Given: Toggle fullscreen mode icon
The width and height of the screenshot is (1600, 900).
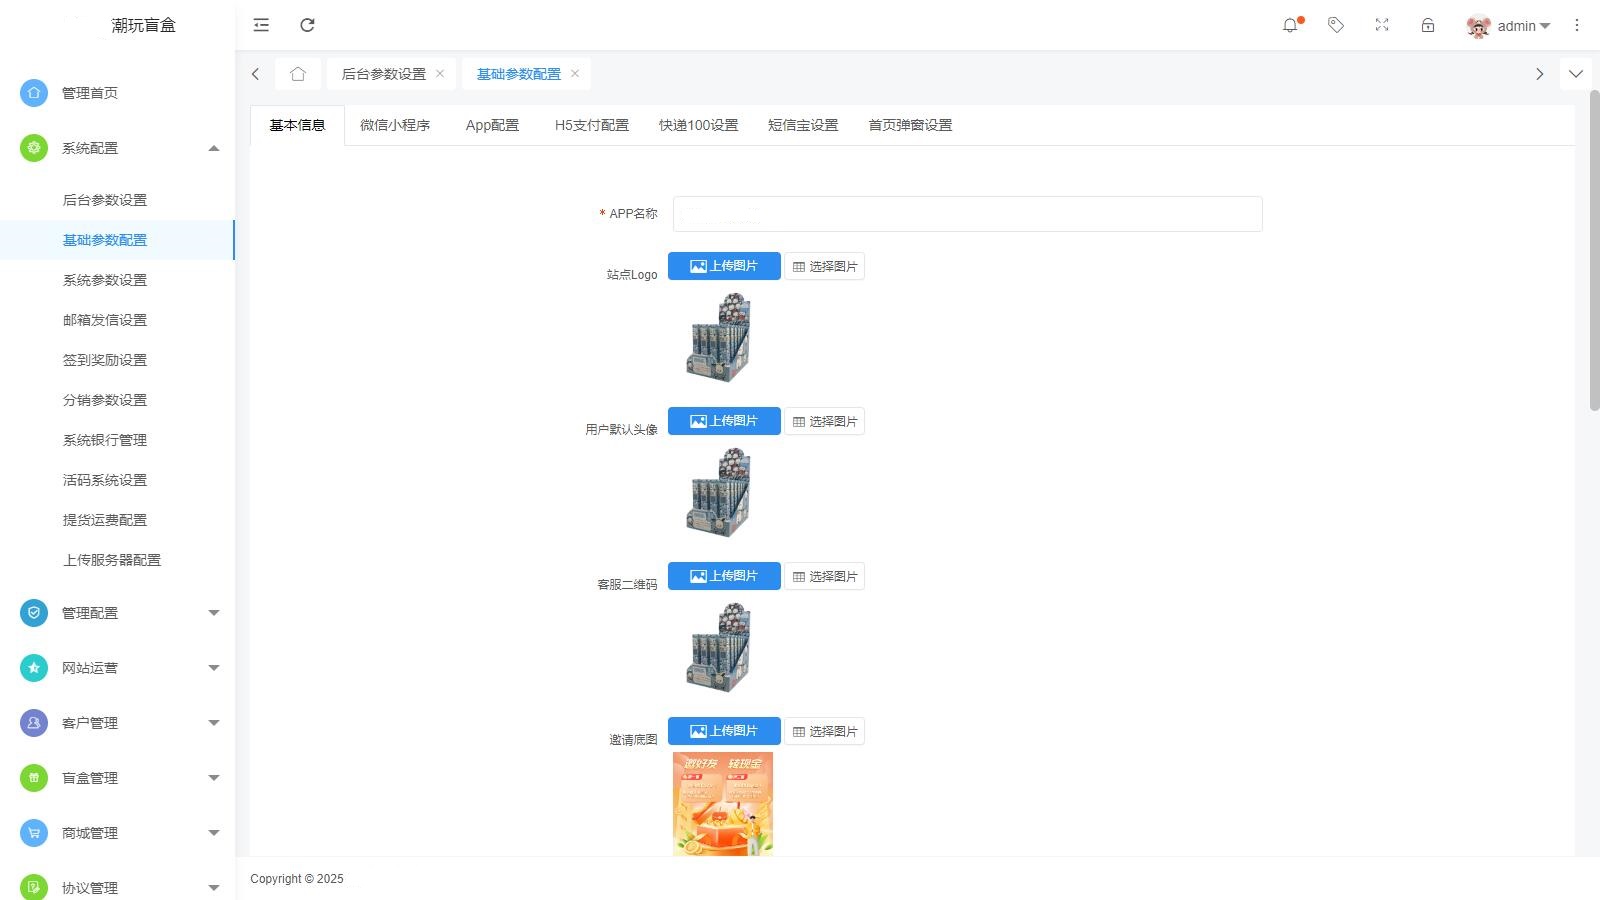Looking at the screenshot, I should click(x=1382, y=25).
